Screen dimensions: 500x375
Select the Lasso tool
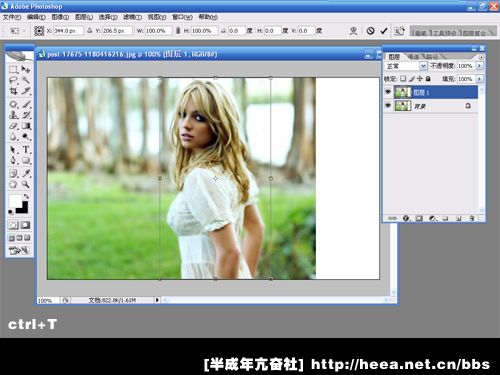point(13,80)
